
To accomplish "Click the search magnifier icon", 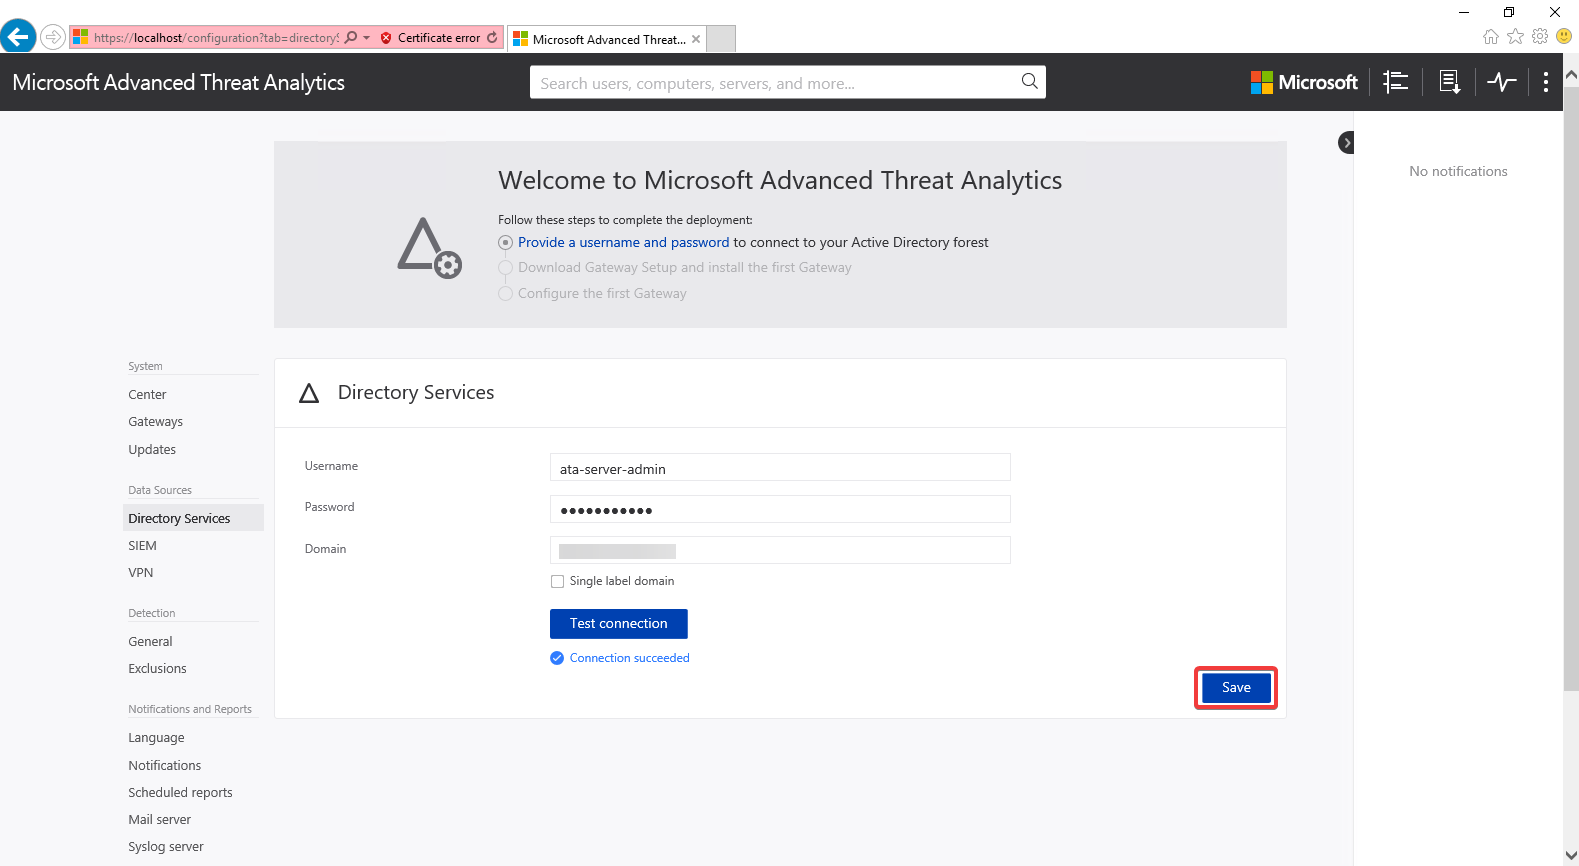I will click(x=1029, y=82).
